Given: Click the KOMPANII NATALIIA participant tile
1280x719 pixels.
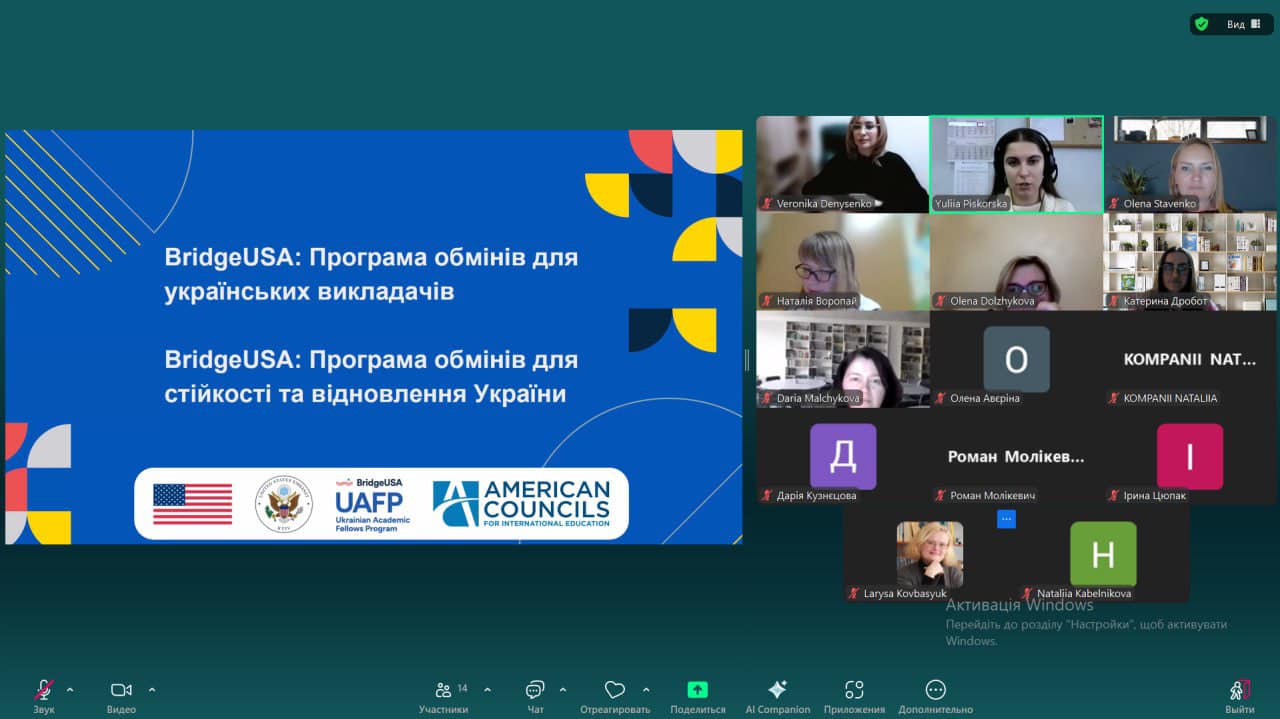Looking at the screenshot, I should (1191, 359).
